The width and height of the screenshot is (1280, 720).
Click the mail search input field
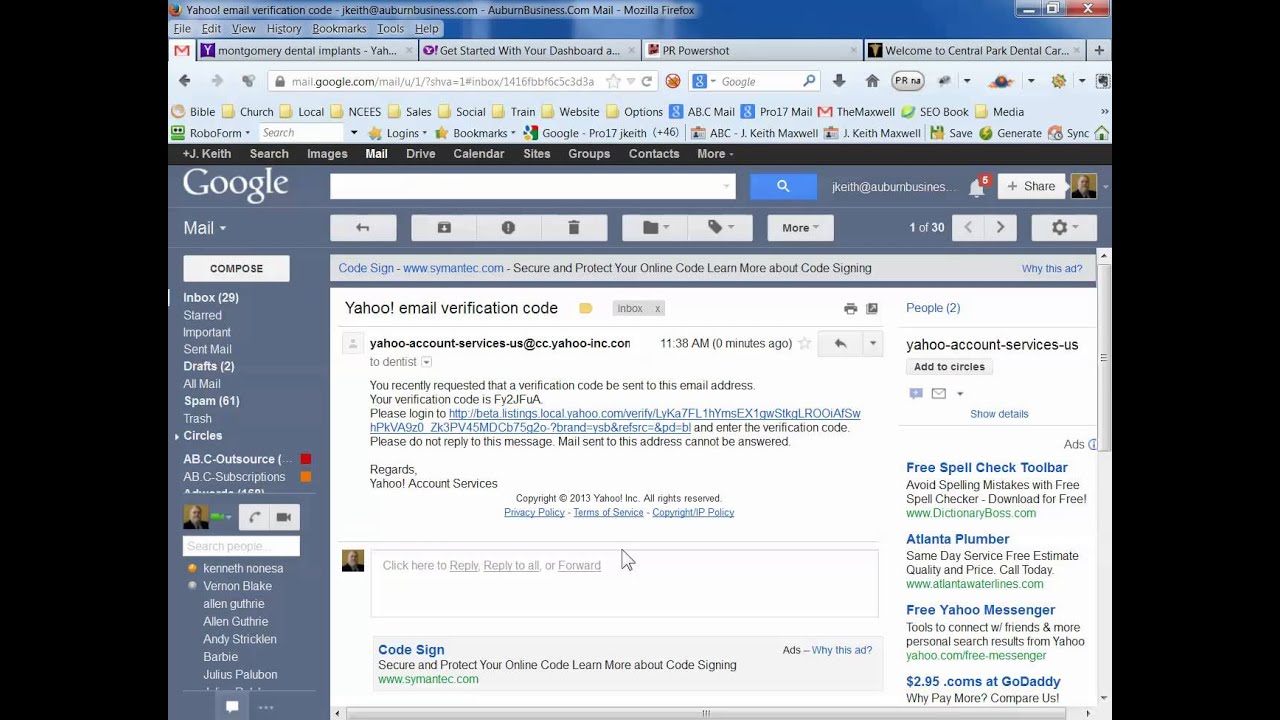point(530,186)
